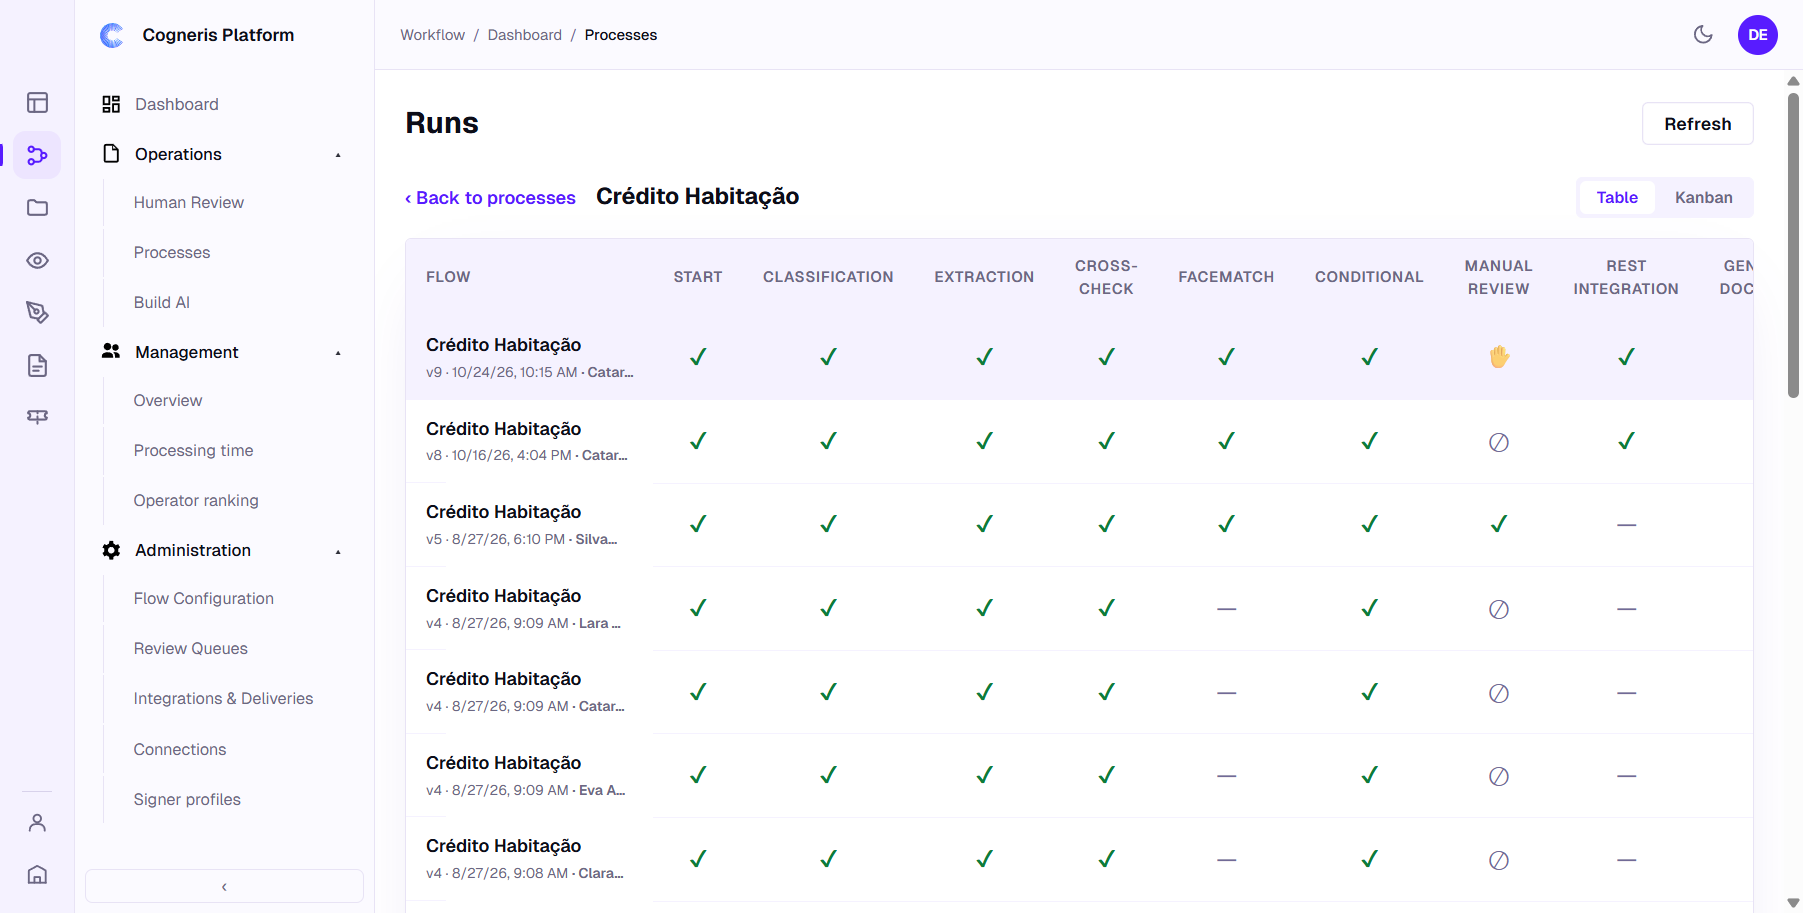Open Human Review in the sidebar
This screenshot has height=913, width=1803.
[x=189, y=202]
